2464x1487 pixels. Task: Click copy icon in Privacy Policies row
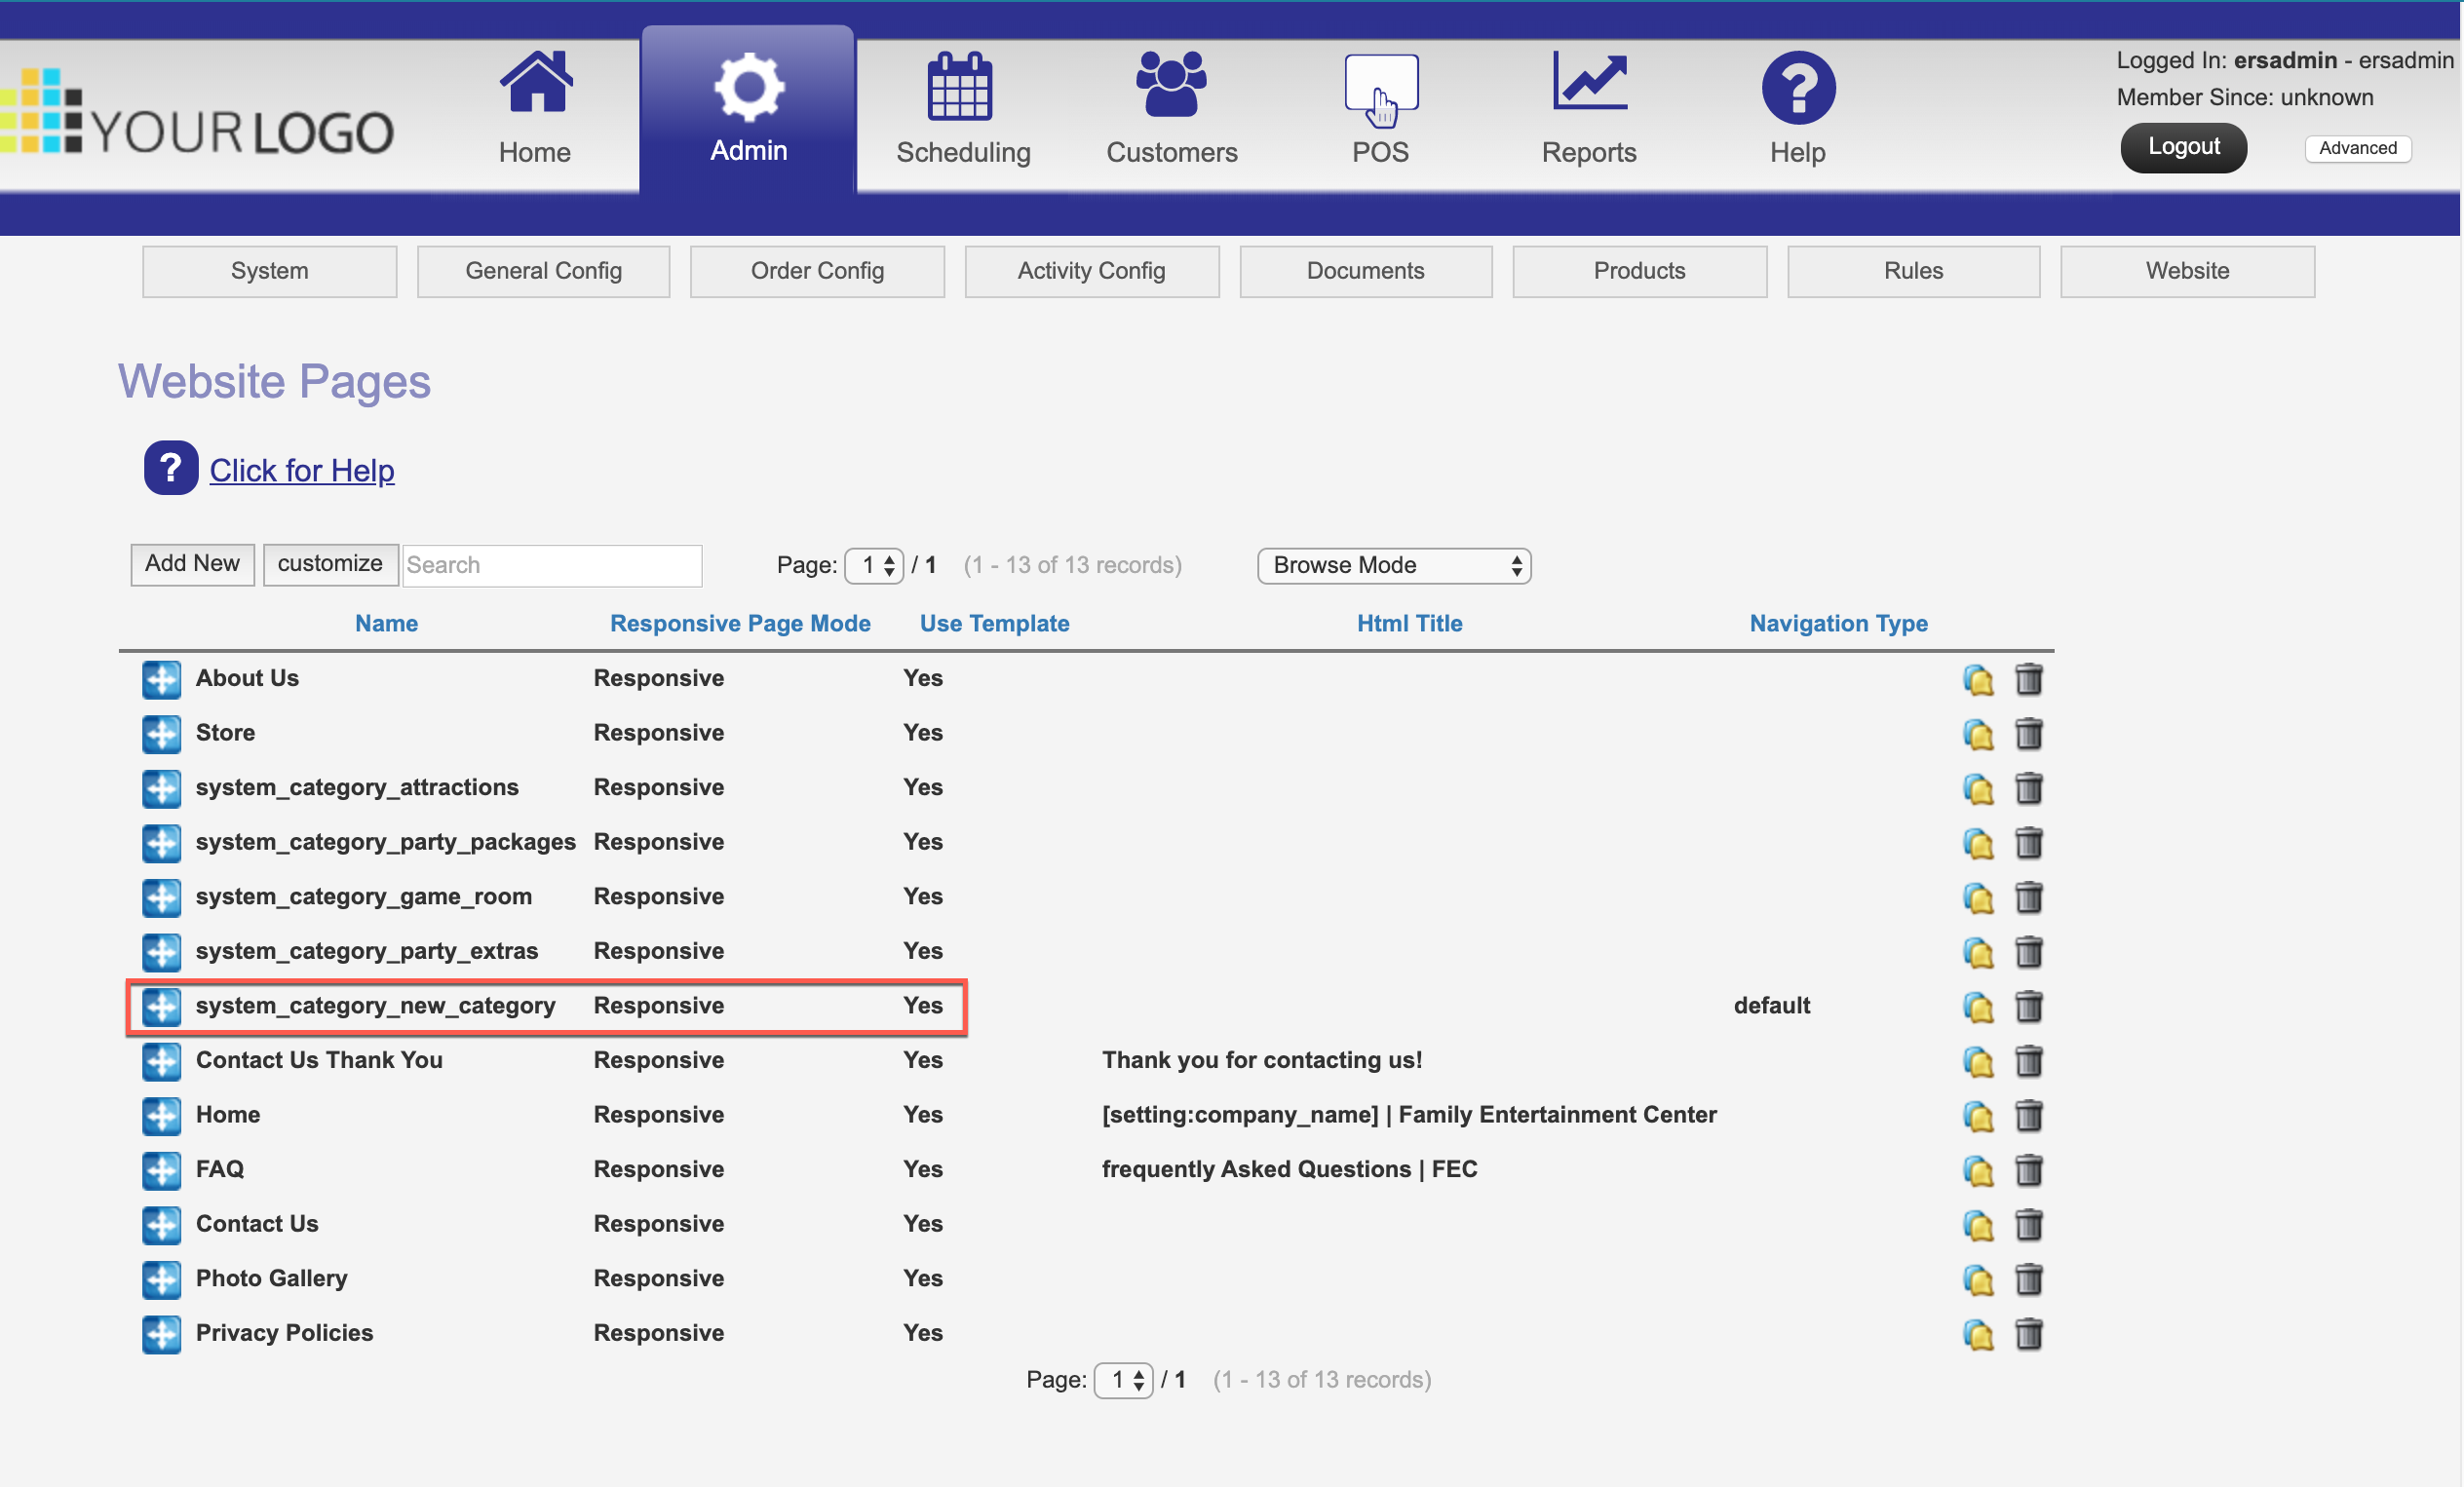pos(1978,1335)
